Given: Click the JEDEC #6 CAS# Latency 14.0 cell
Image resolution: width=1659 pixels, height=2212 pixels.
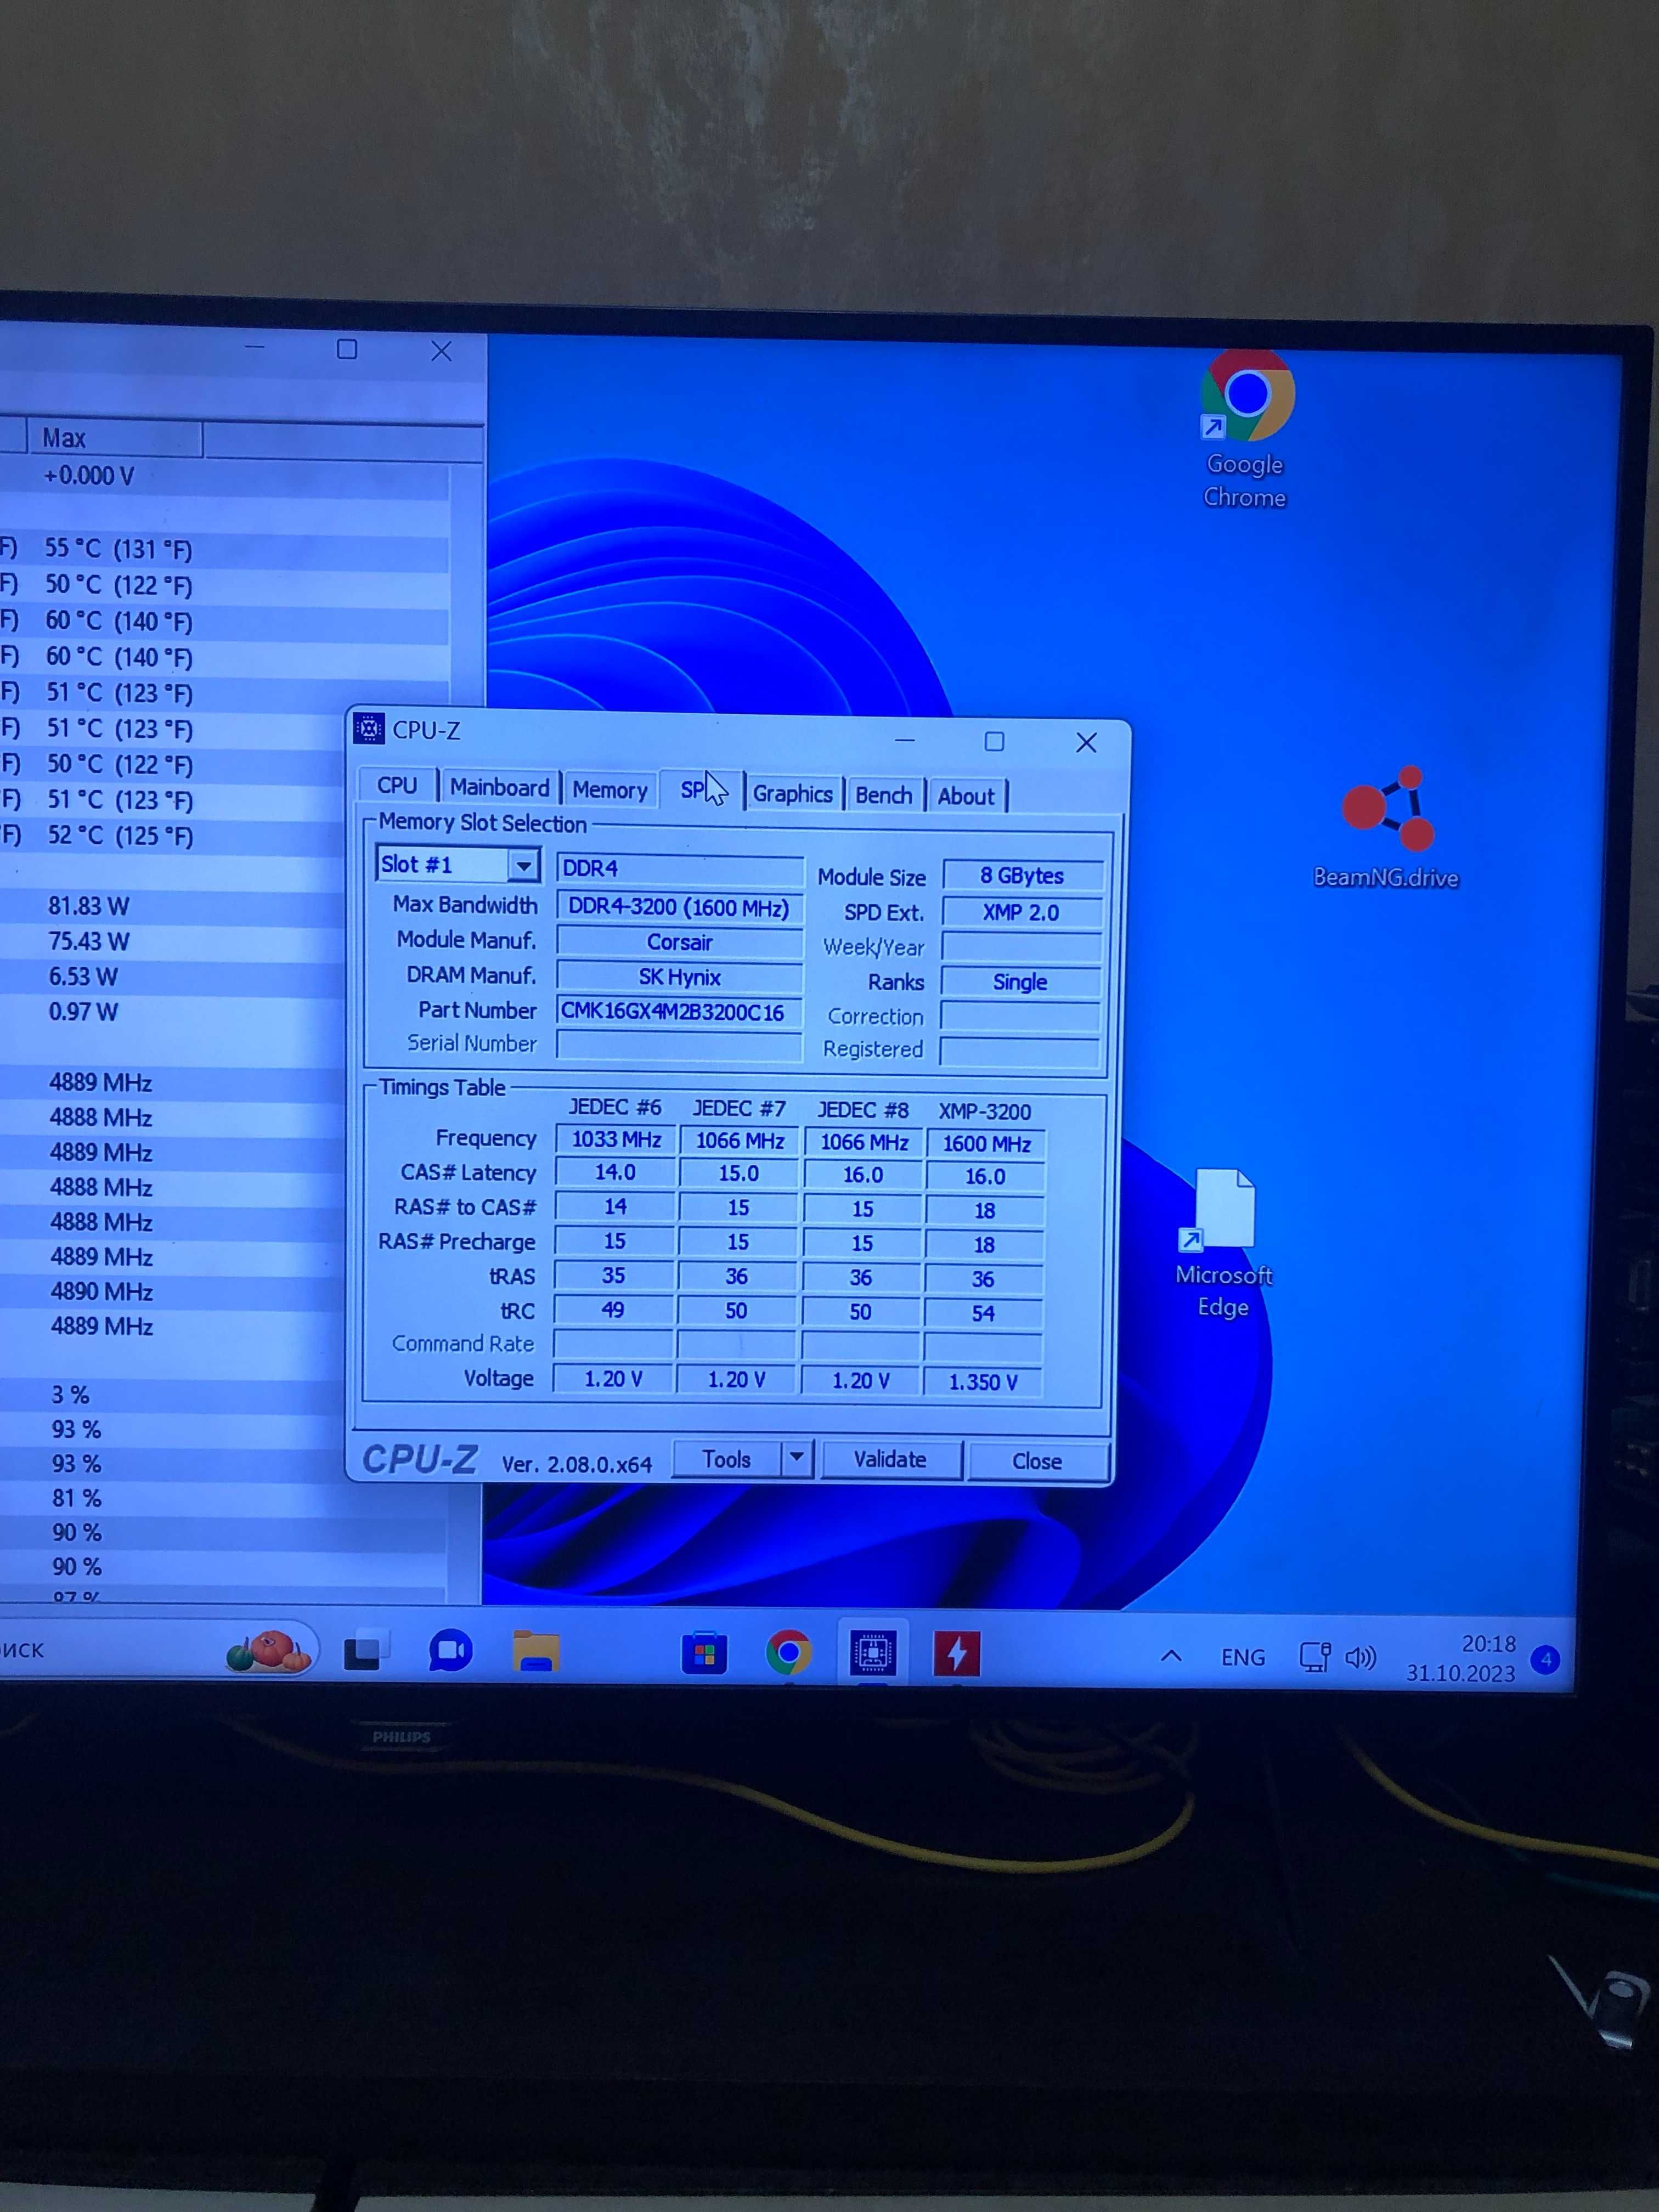Looking at the screenshot, I should tap(614, 1172).
